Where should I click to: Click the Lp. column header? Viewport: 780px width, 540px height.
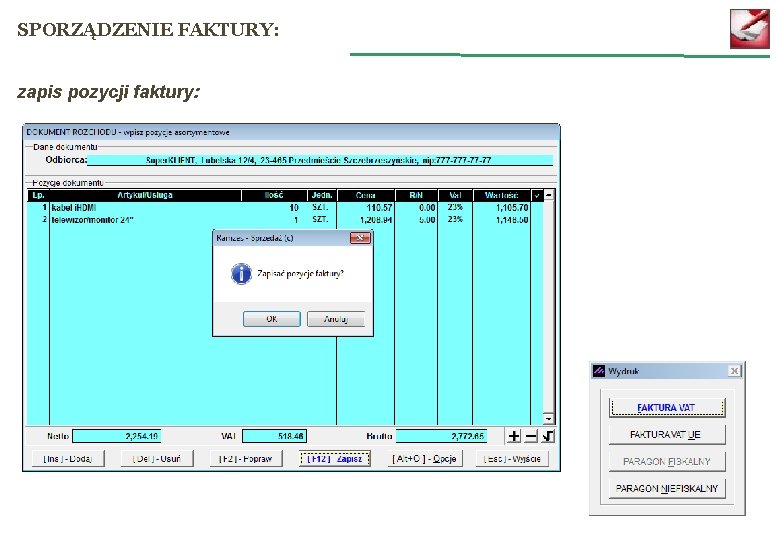point(38,195)
